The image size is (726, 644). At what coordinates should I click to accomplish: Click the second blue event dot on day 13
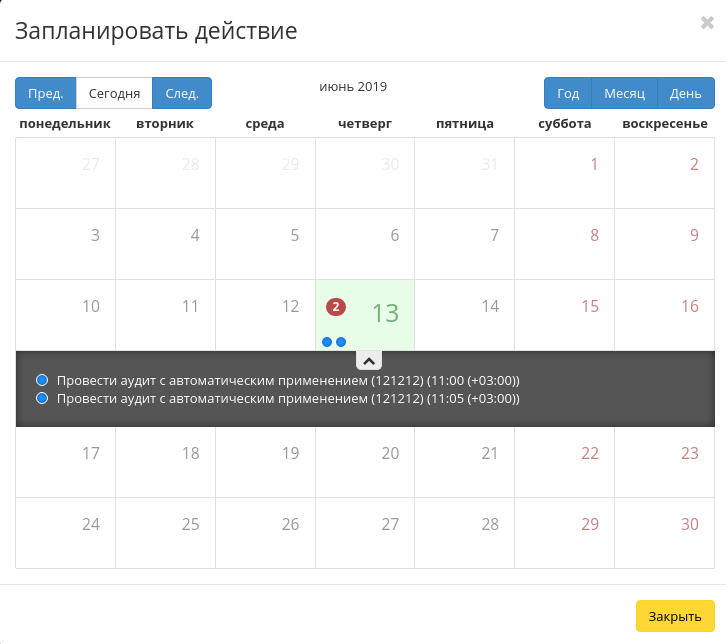click(341, 342)
